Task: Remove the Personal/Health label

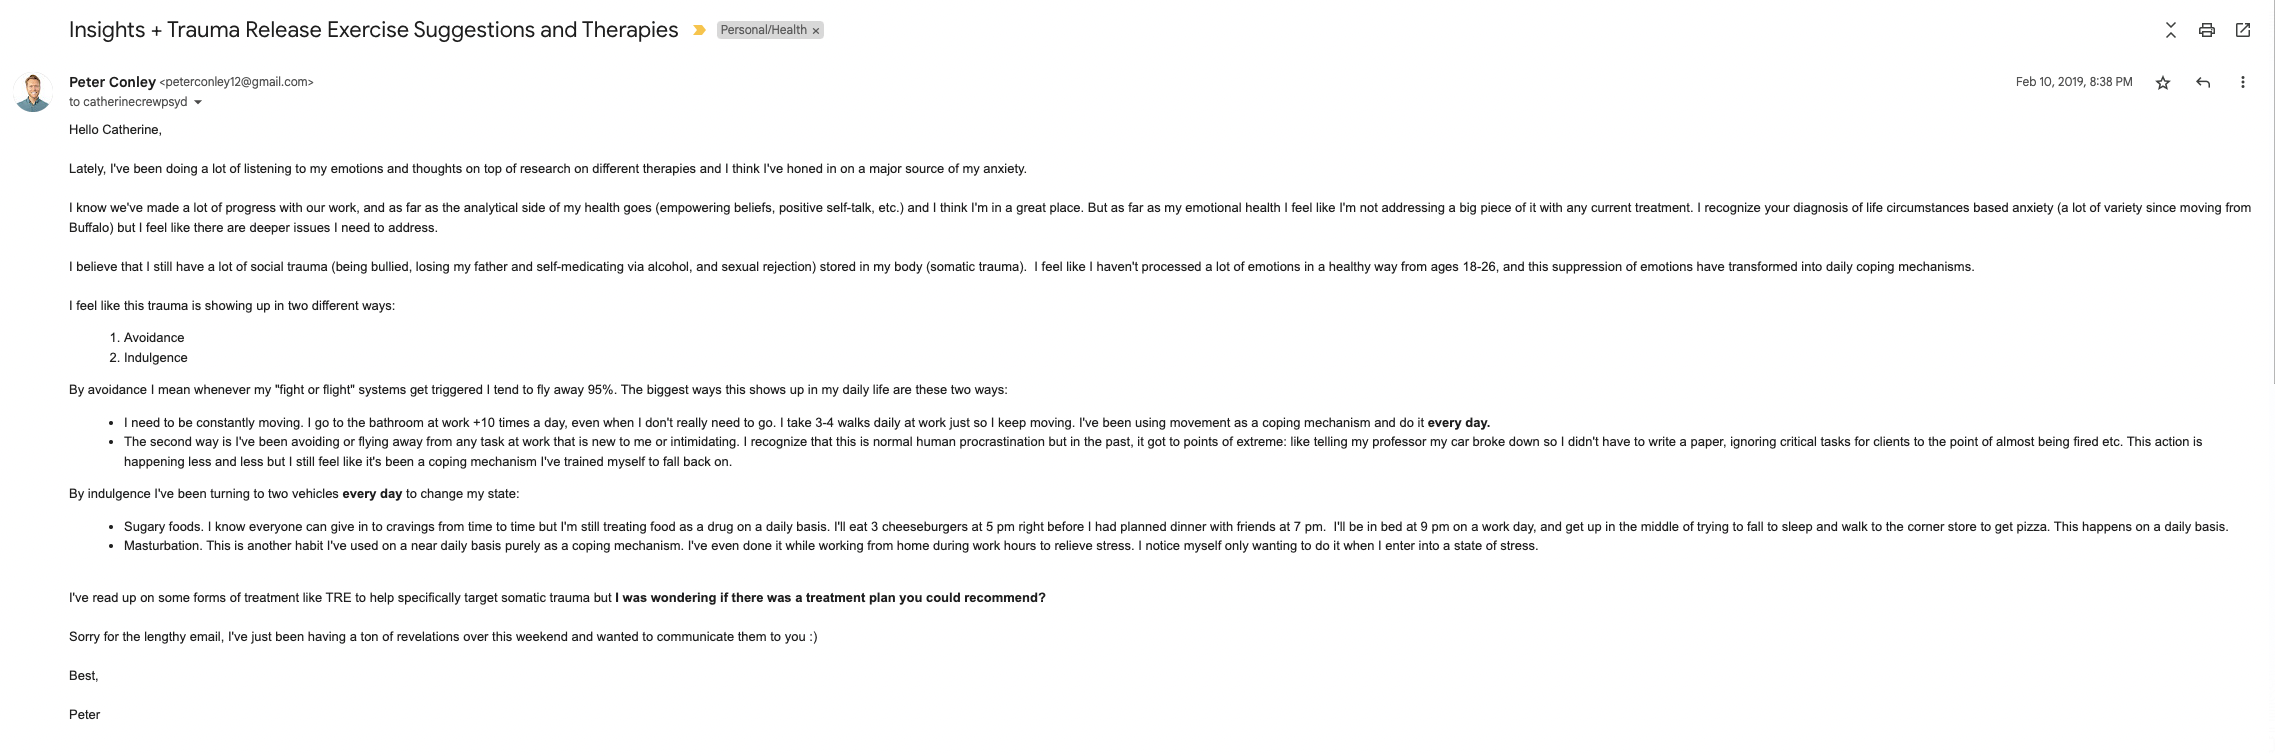Action: (816, 31)
